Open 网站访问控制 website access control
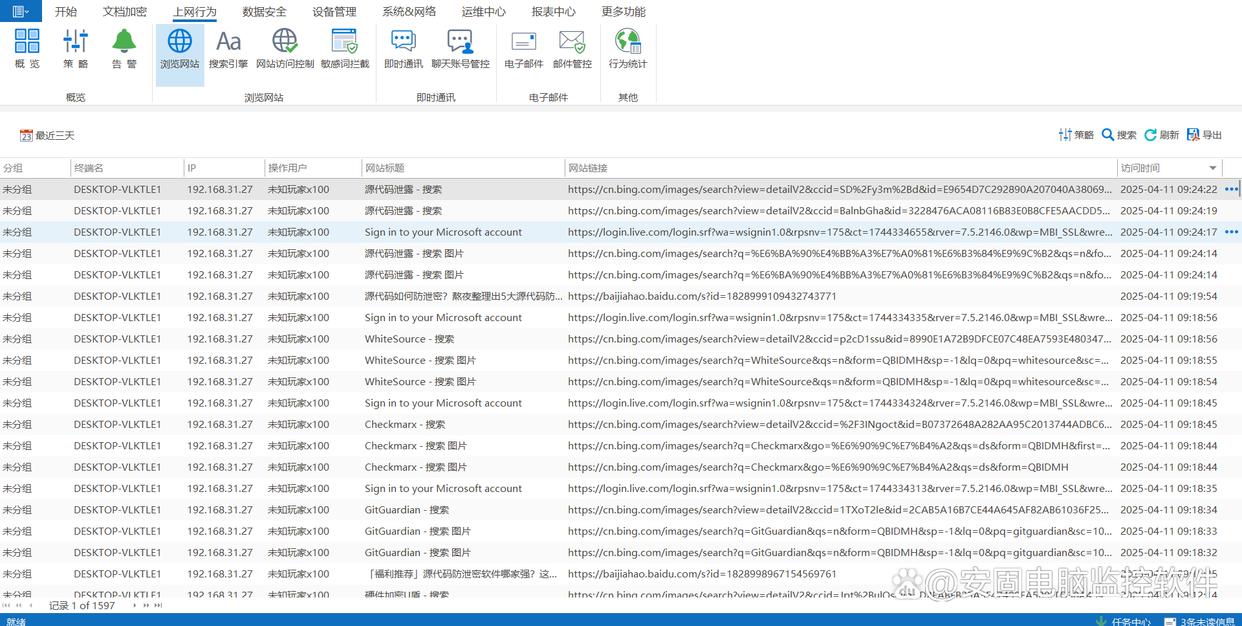 pos(285,48)
